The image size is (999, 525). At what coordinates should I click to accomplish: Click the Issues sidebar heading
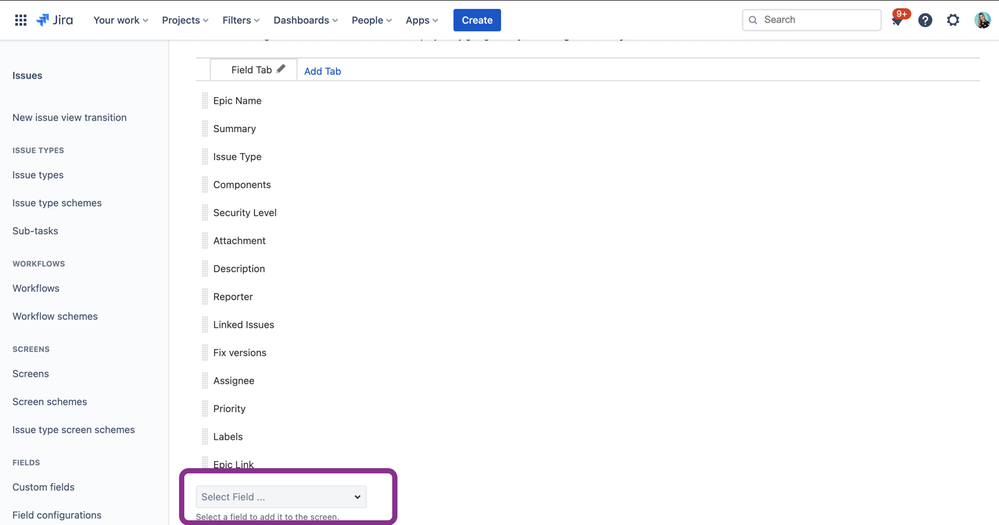point(27,75)
